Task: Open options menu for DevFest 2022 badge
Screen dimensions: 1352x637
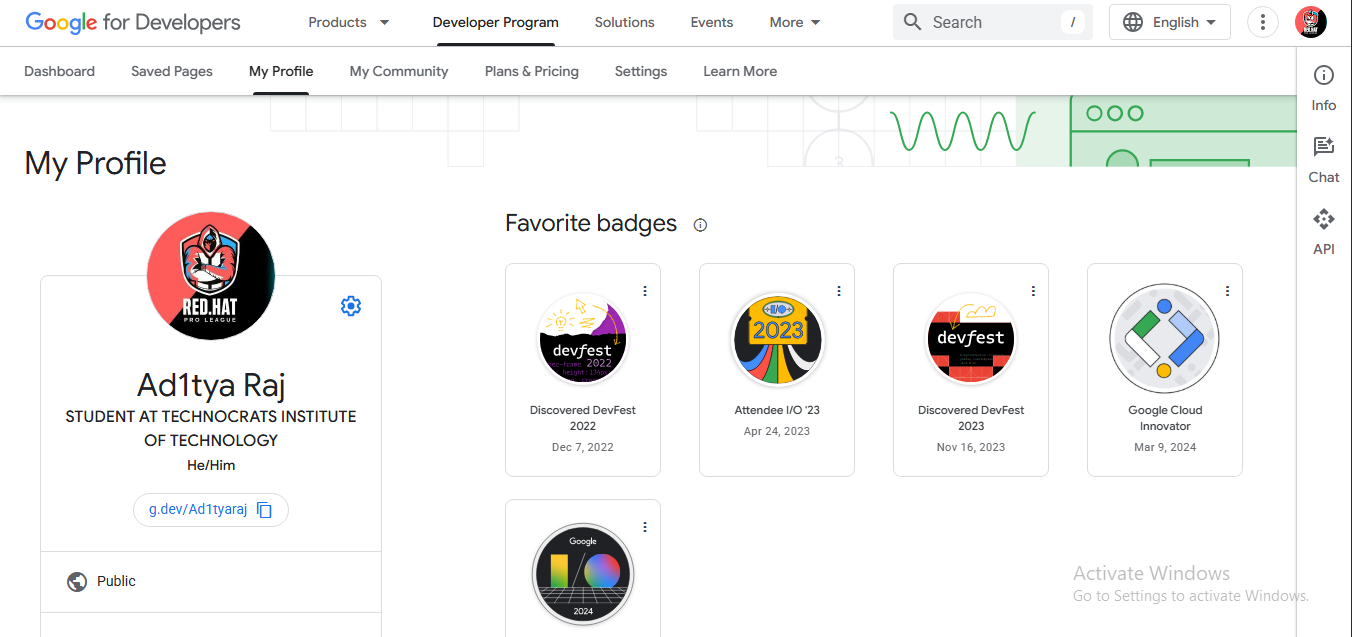Action: pos(645,291)
